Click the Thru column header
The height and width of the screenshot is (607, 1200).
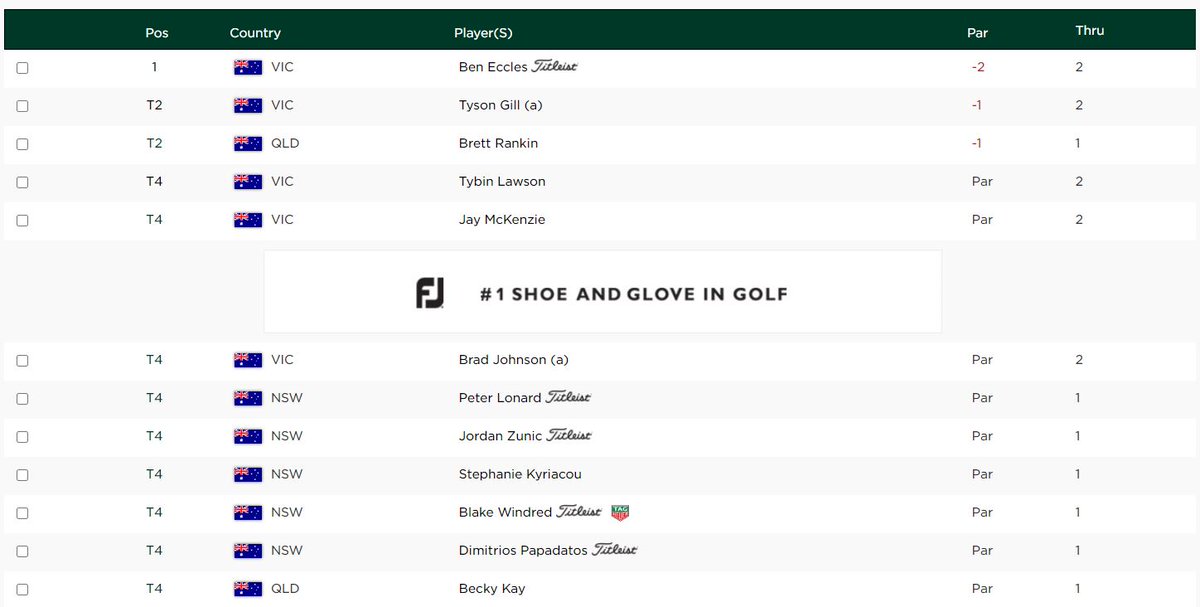(1089, 30)
